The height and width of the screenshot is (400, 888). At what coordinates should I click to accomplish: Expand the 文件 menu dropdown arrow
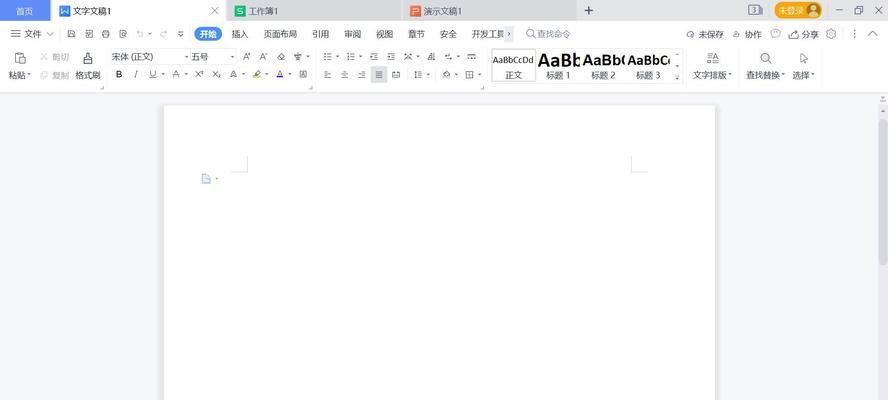click(x=50, y=34)
